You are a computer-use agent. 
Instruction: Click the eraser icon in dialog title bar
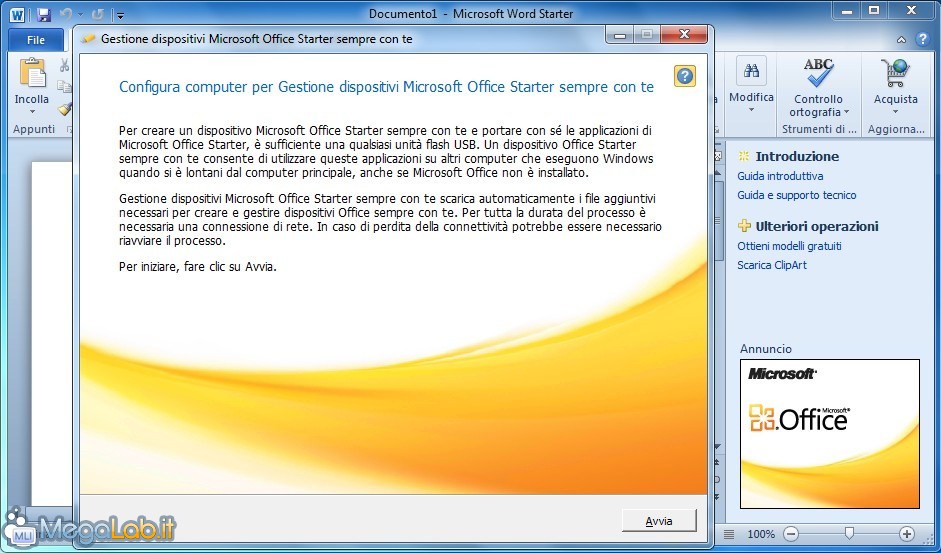coord(89,39)
